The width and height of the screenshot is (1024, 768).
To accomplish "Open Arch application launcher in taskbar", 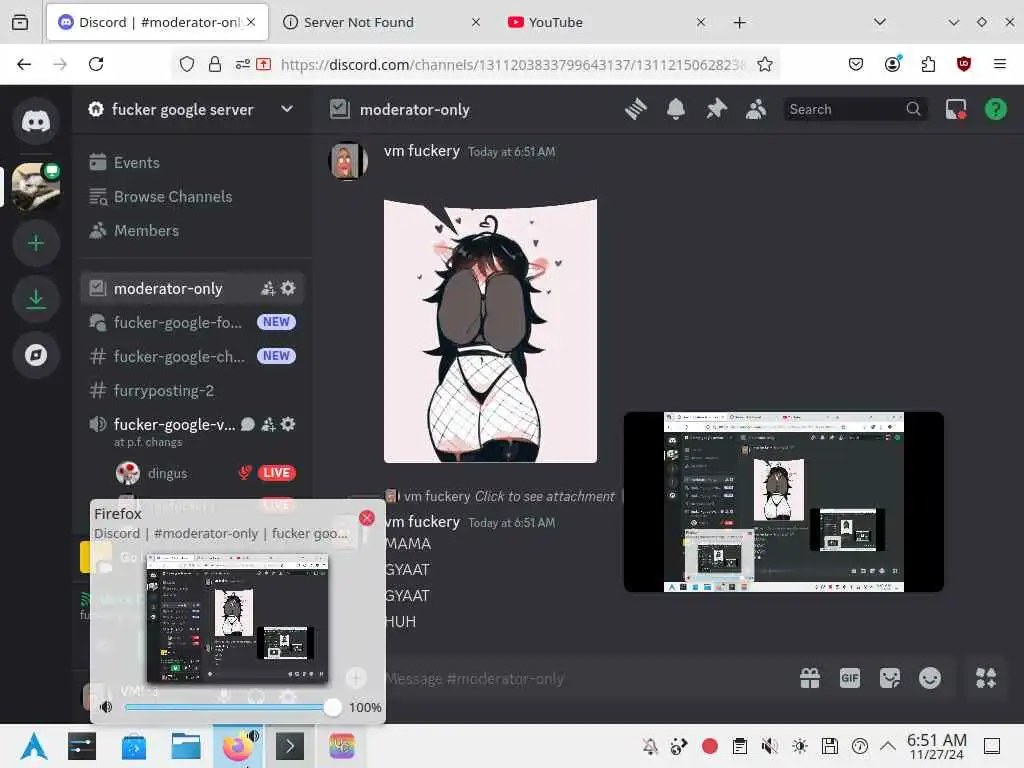I will [x=33, y=746].
